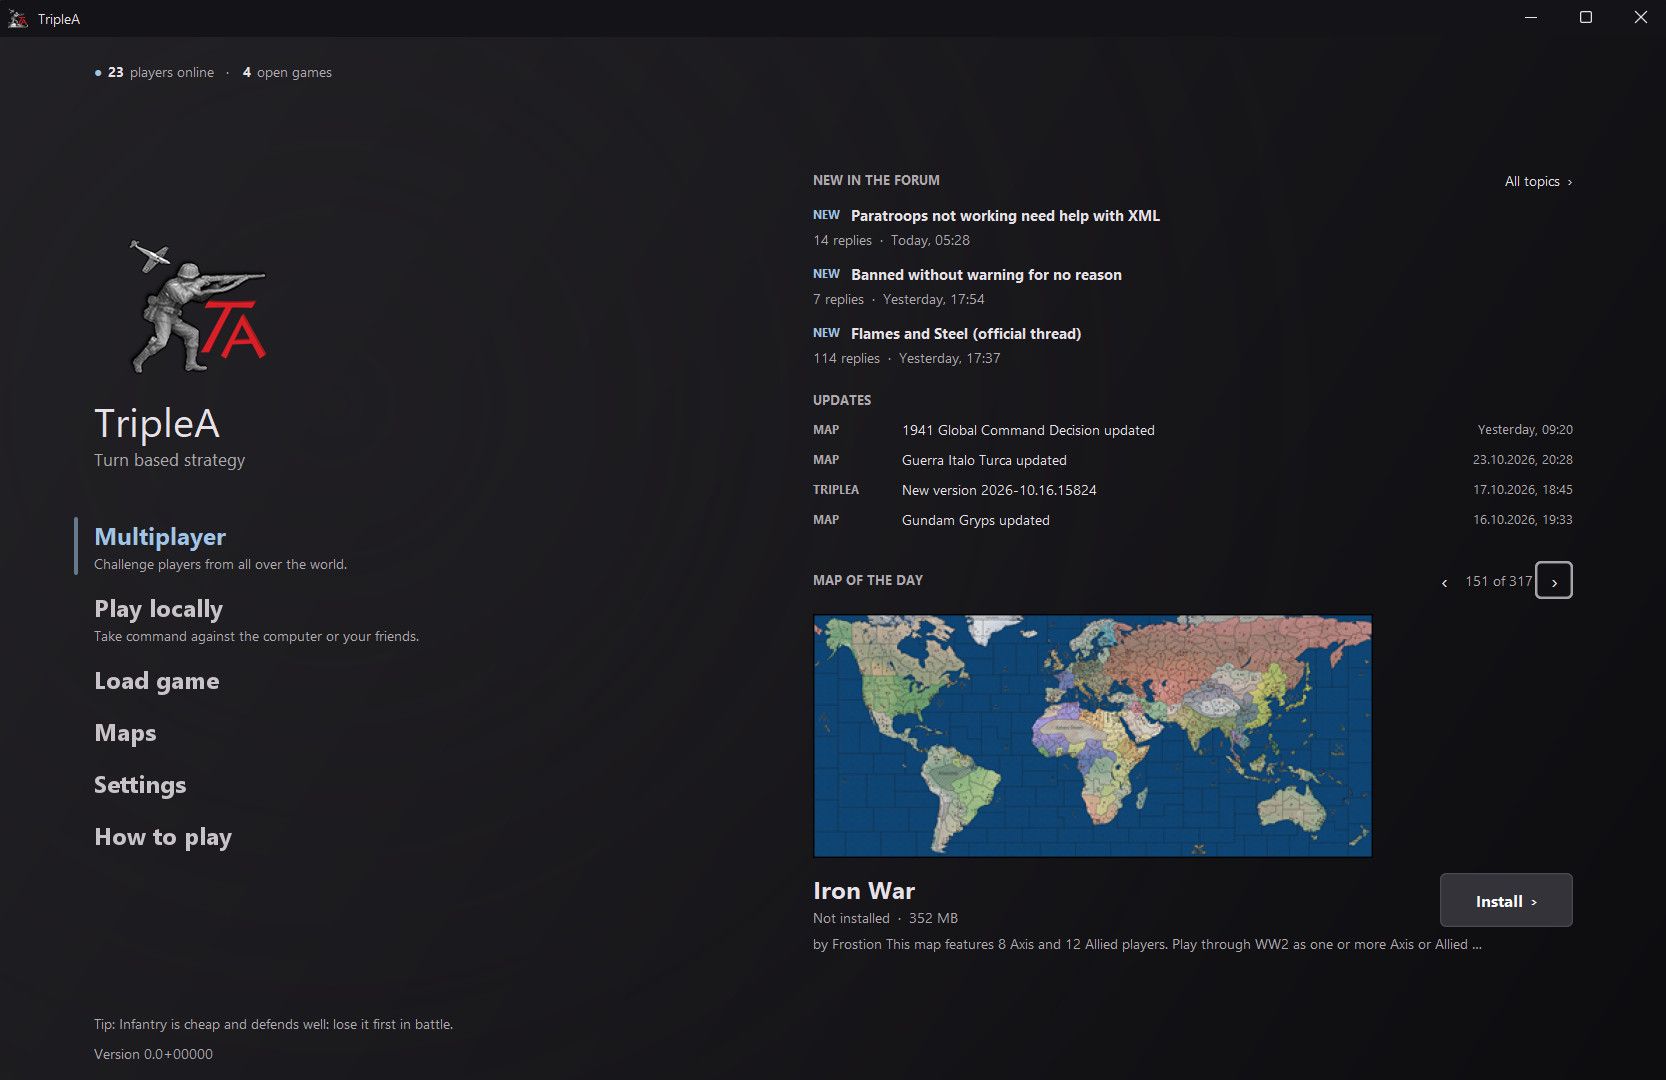Viewport: 1666px width, 1080px height.
Task: Click the 4 open games count
Action: click(287, 72)
